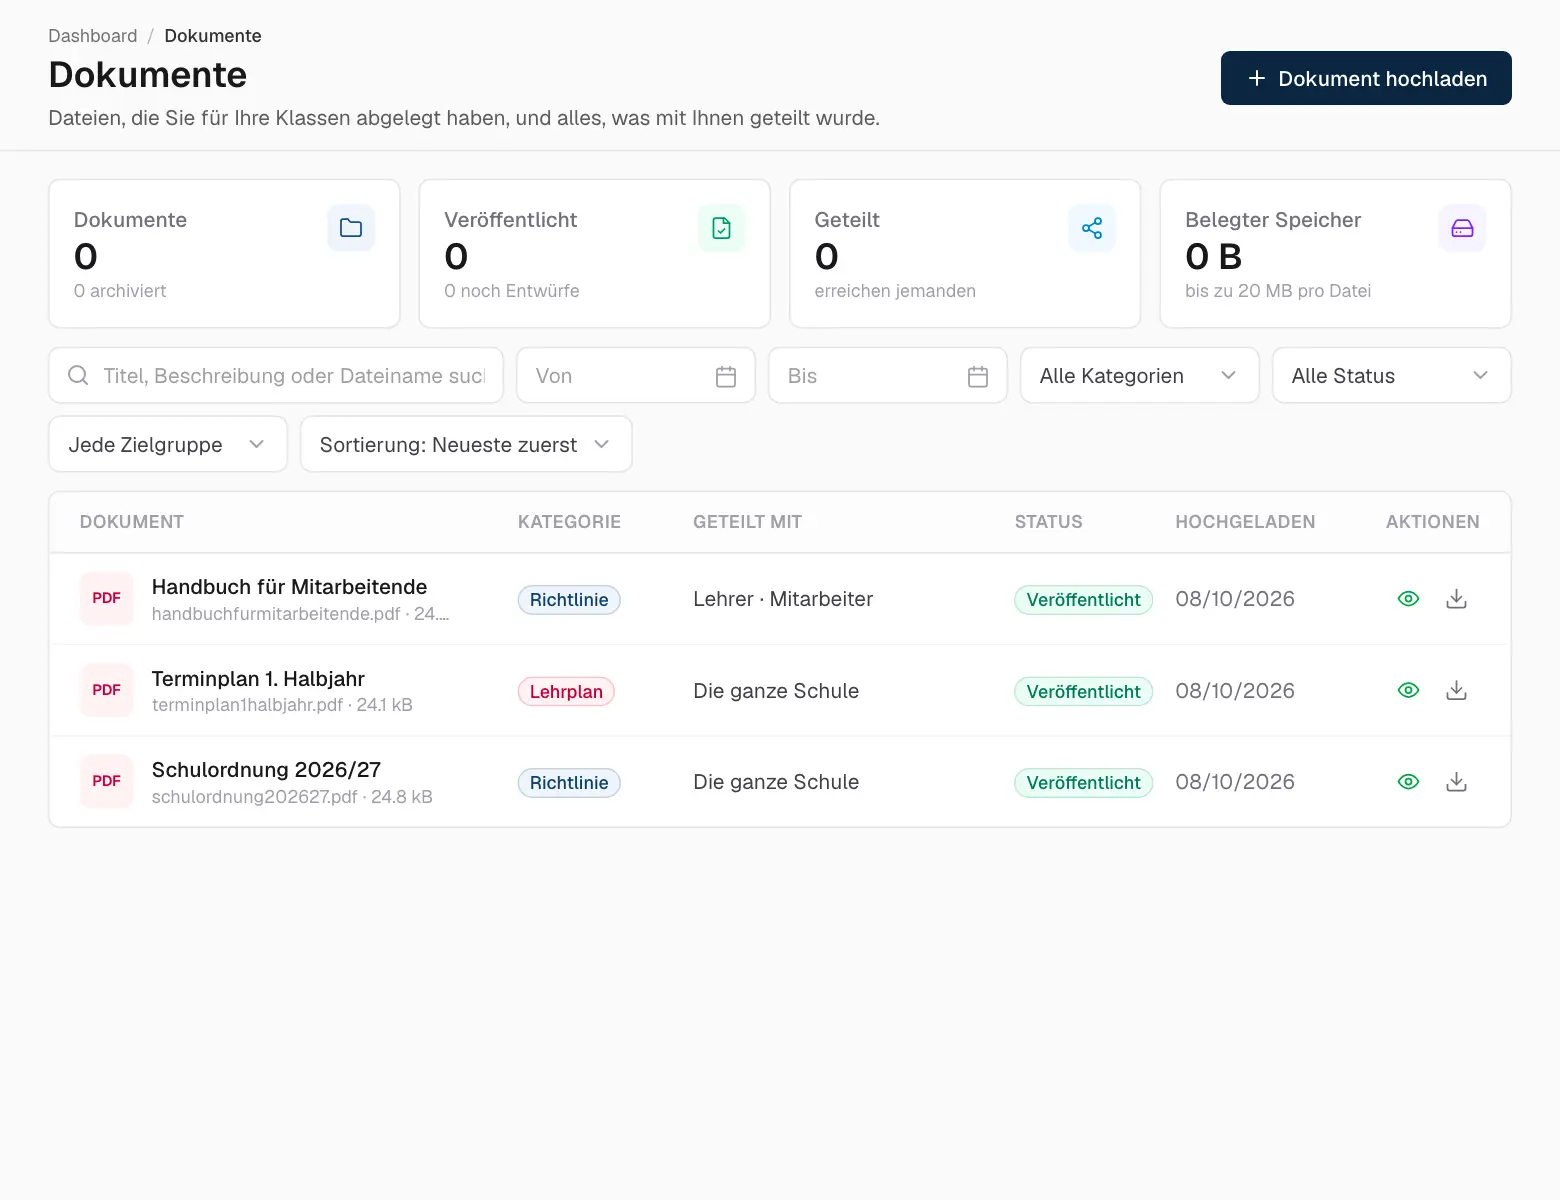Click the calendar icon in the Bis field
The image size is (1560, 1200).
pos(978,376)
